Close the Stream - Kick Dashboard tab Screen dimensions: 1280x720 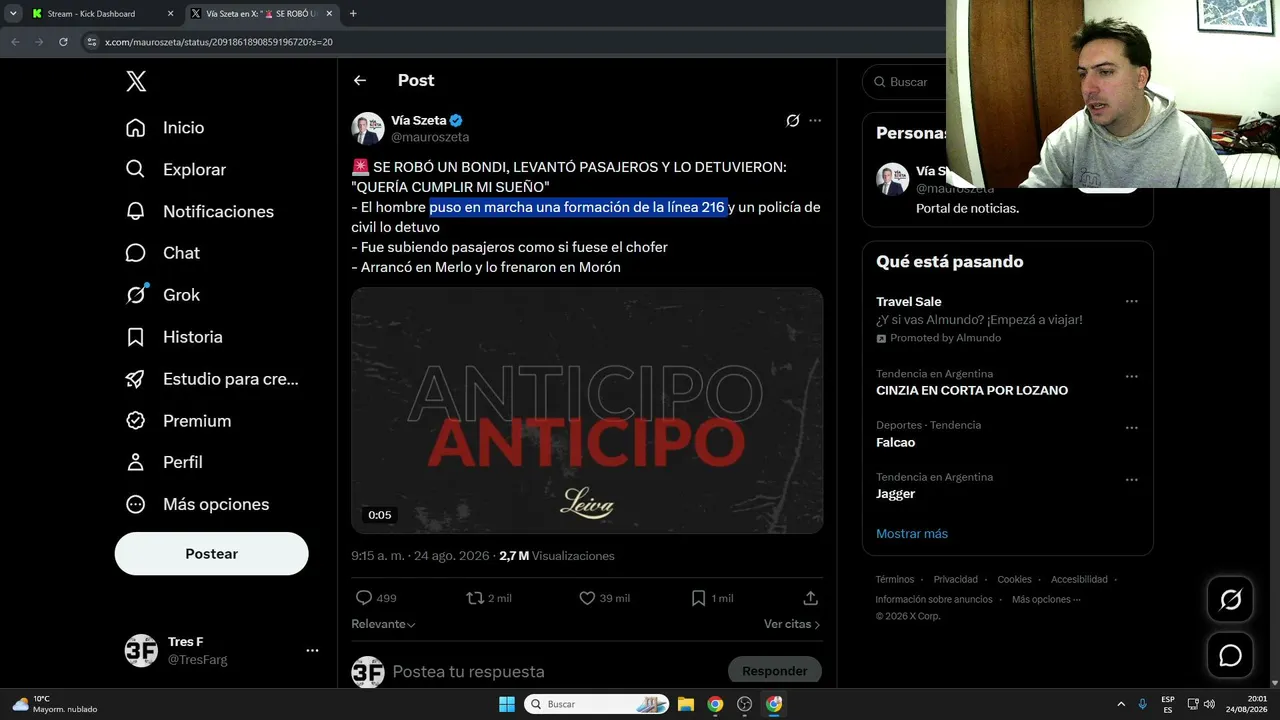coord(170,14)
